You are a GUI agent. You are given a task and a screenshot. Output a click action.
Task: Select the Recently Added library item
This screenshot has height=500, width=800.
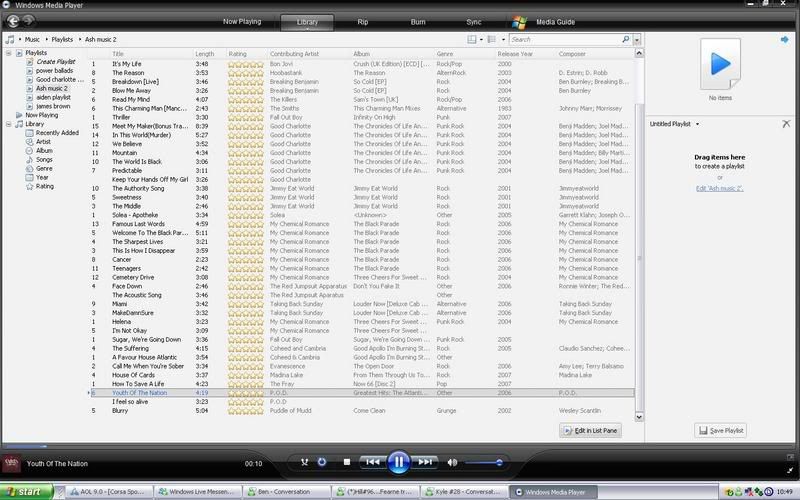57,133
